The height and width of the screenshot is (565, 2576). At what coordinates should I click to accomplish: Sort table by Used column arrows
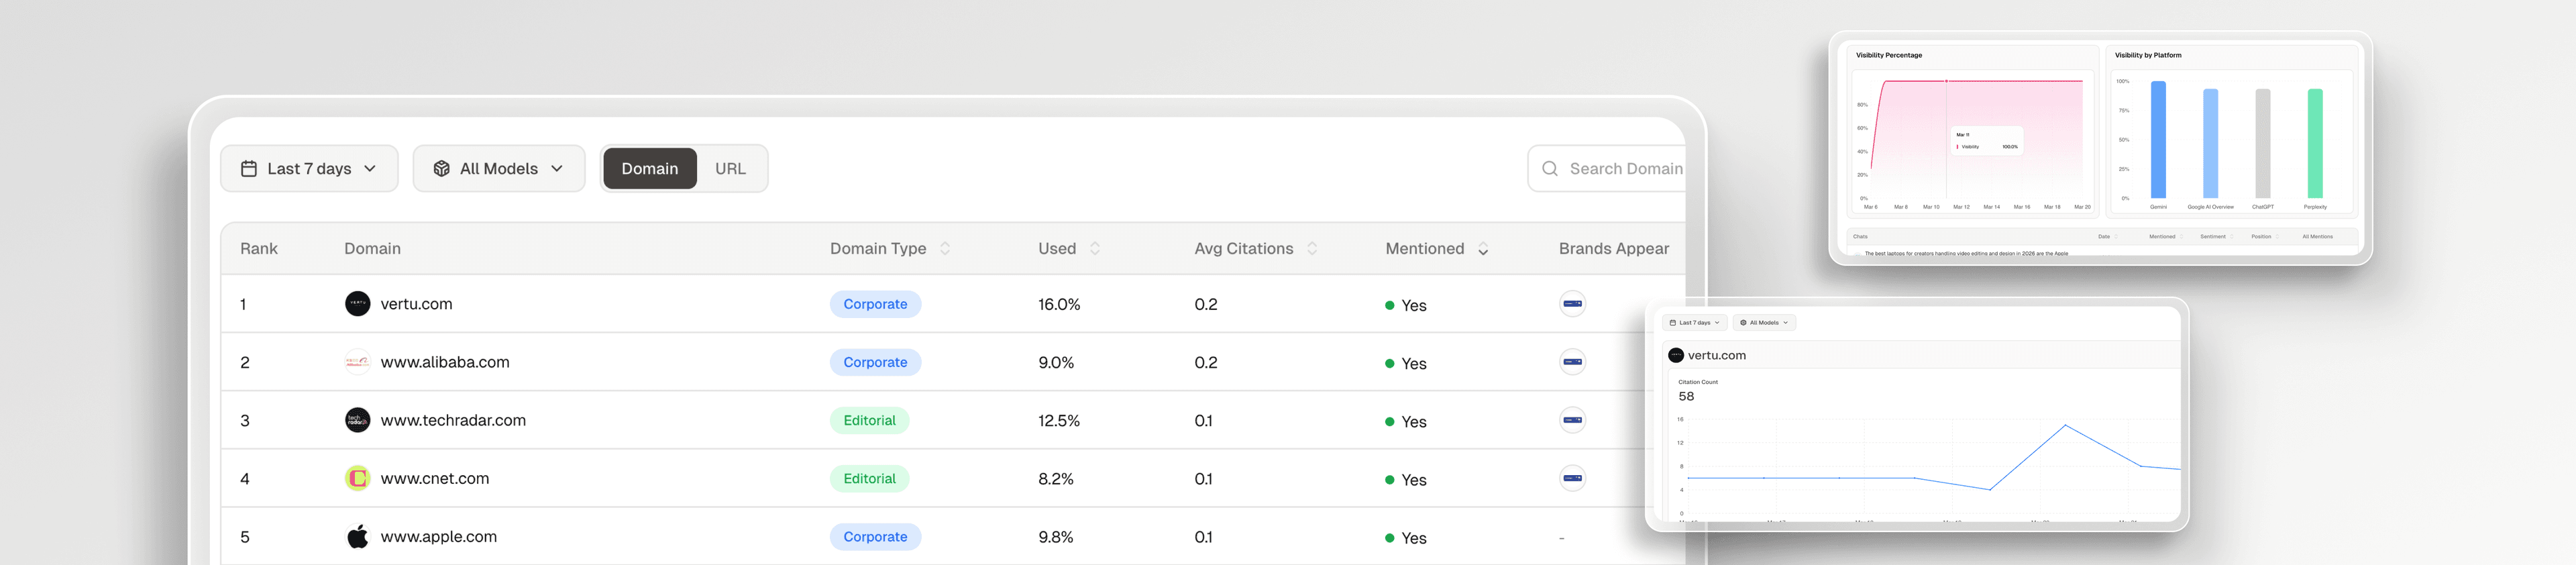click(1095, 249)
